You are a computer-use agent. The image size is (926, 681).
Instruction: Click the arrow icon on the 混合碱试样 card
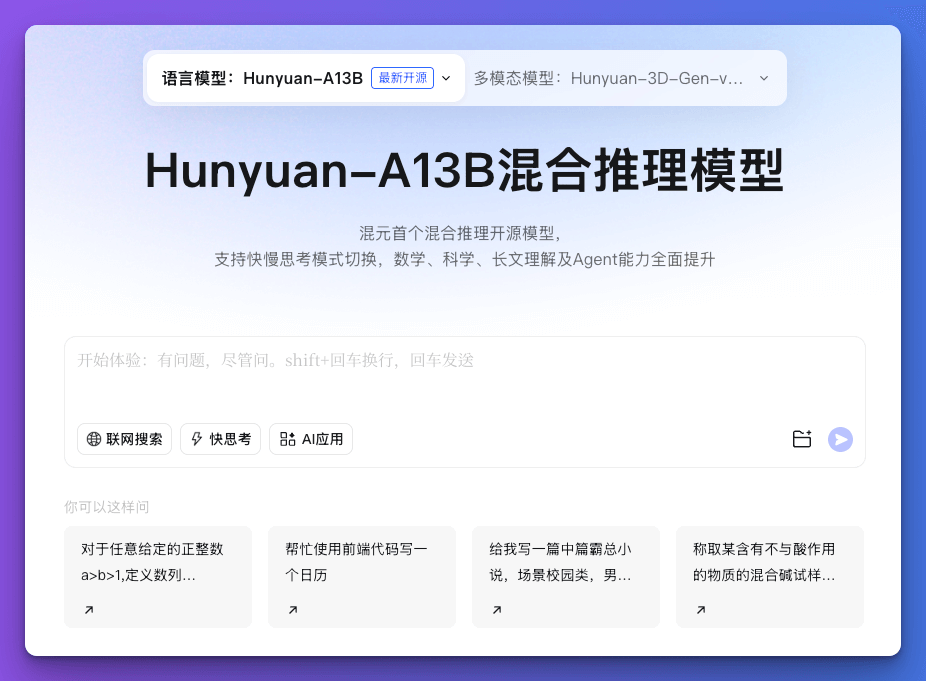(702, 608)
